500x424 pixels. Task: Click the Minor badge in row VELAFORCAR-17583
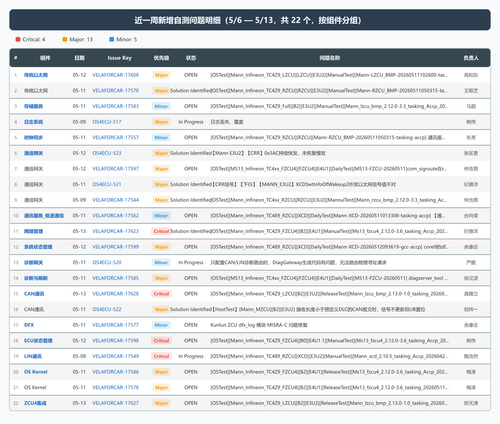click(x=161, y=106)
